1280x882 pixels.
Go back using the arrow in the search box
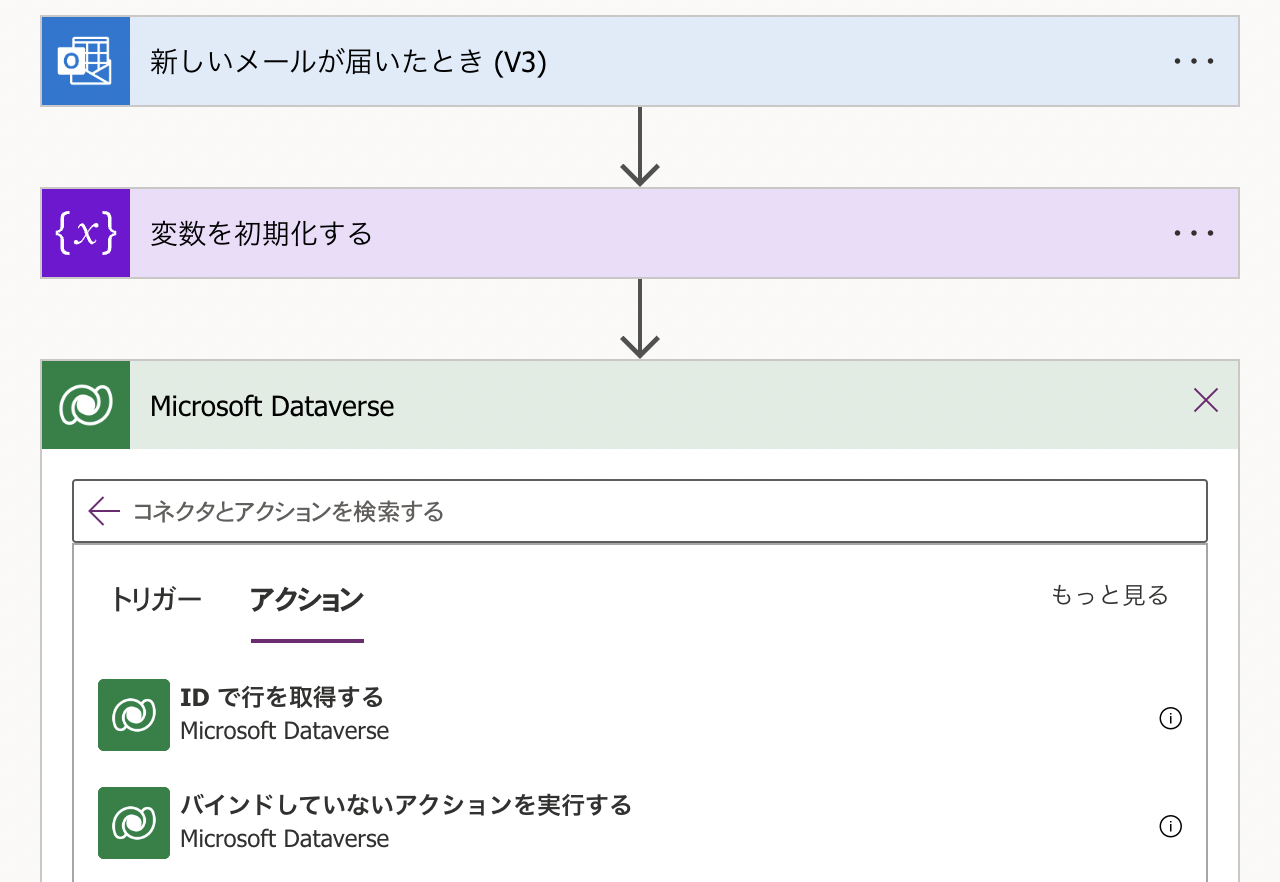[x=104, y=512]
